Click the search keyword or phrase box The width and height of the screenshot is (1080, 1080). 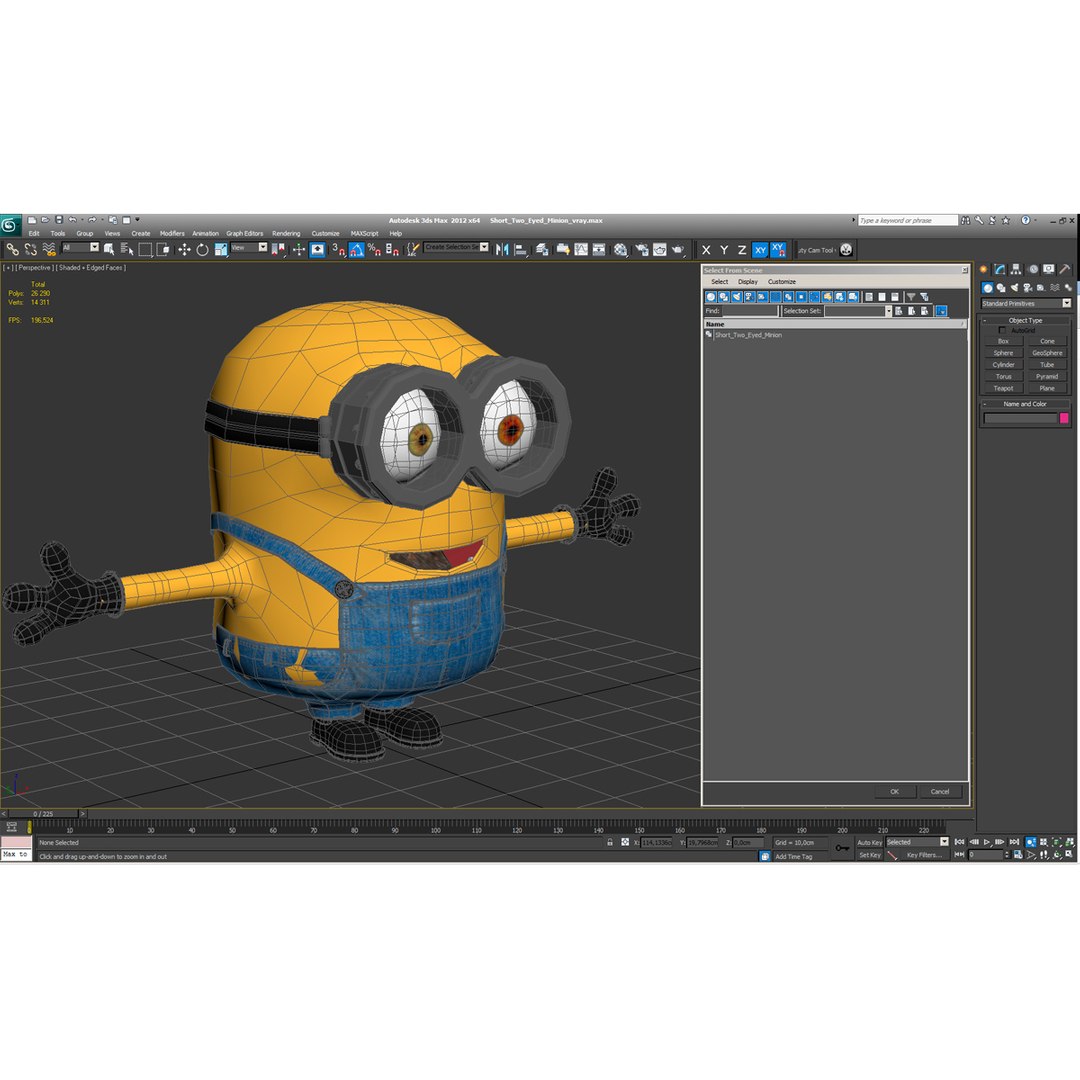pos(907,220)
